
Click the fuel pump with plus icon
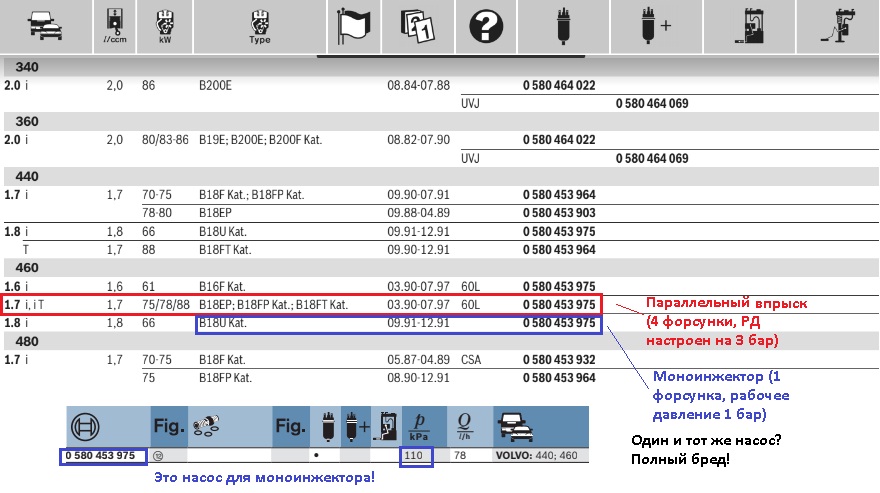(x=657, y=24)
